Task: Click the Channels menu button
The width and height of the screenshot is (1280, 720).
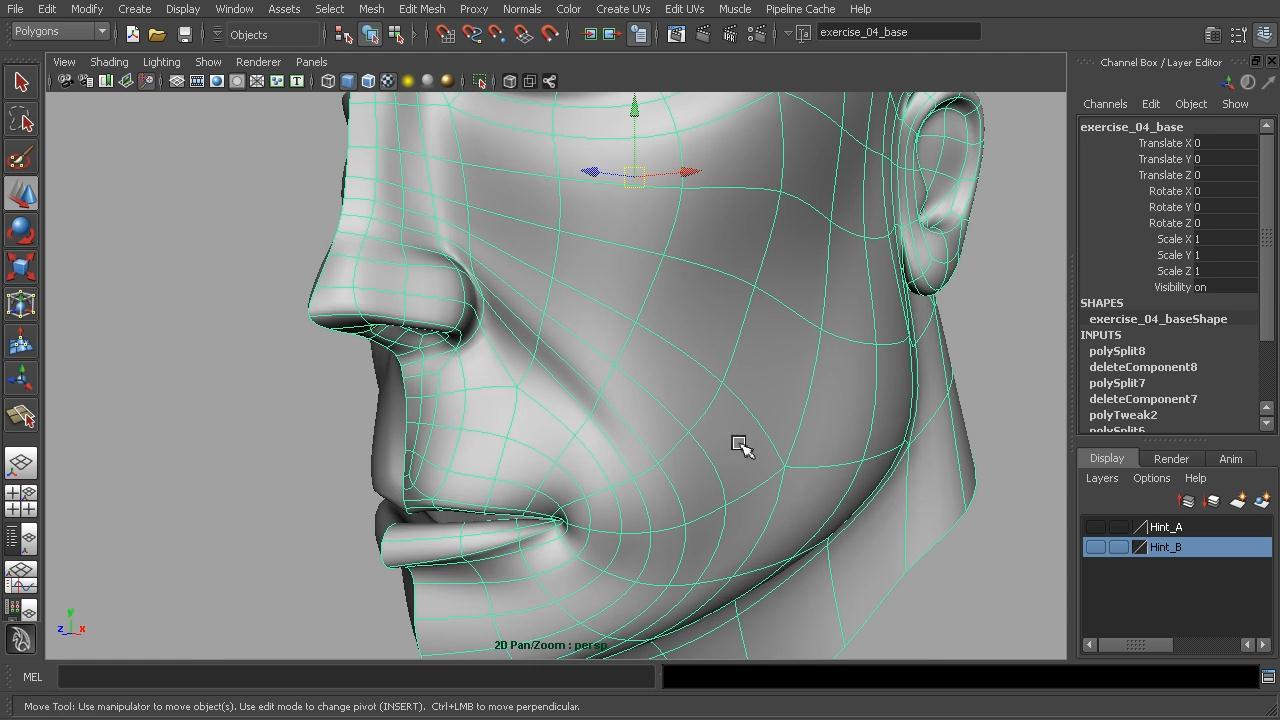Action: [x=1105, y=104]
